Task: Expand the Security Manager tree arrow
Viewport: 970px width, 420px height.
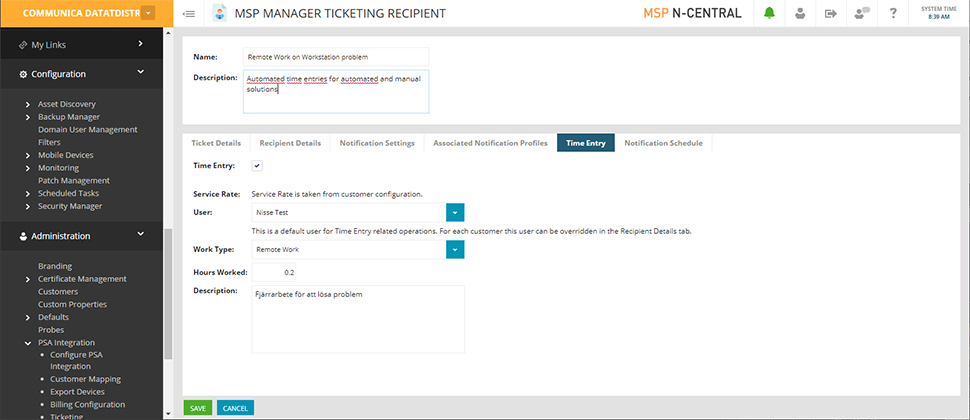Action: (28, 207)
